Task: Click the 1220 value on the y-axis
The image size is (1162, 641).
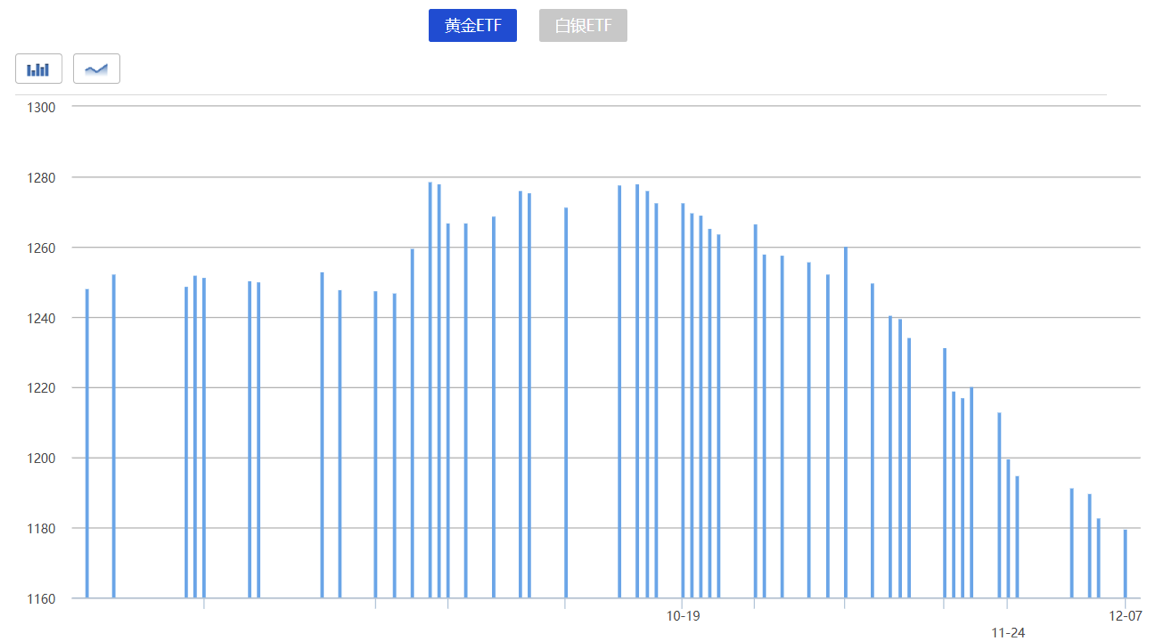Action: tap(41, 388)
